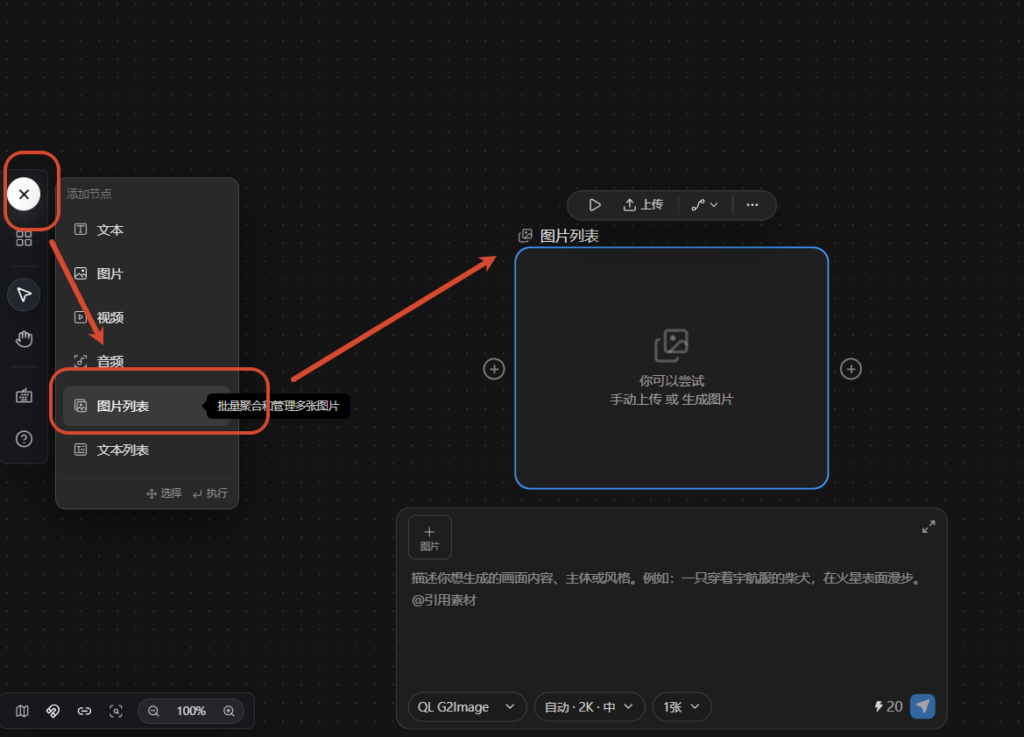Click the 图片列表 node title
Viewport: 1024px width, 737px height.
pos(569,236)
